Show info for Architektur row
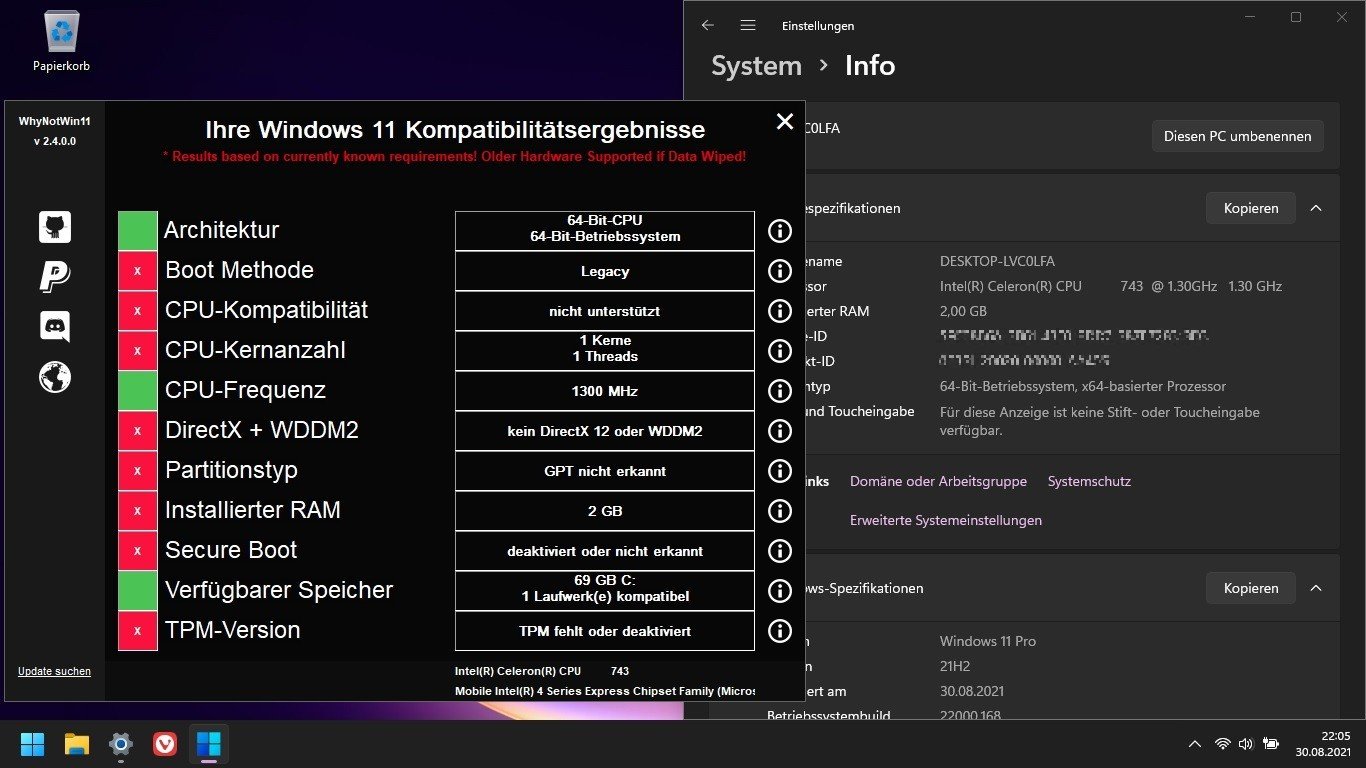 click(x=780, y=231)
